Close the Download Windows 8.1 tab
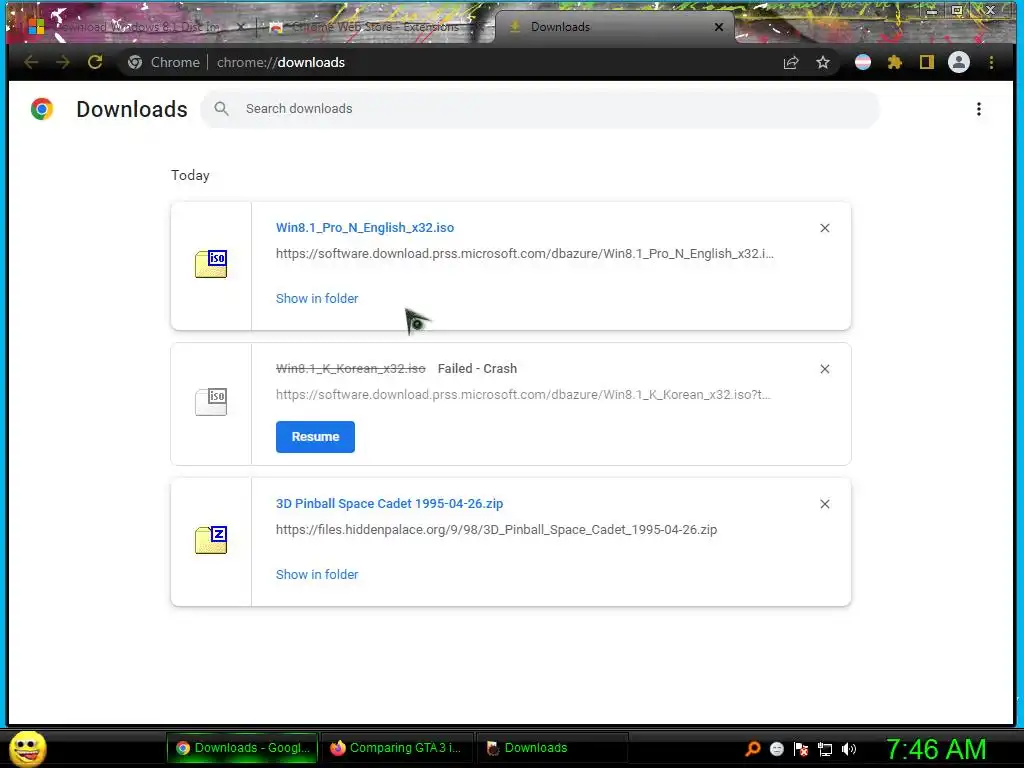Screen dimensions: 1024x768 (x=240, y=27)
